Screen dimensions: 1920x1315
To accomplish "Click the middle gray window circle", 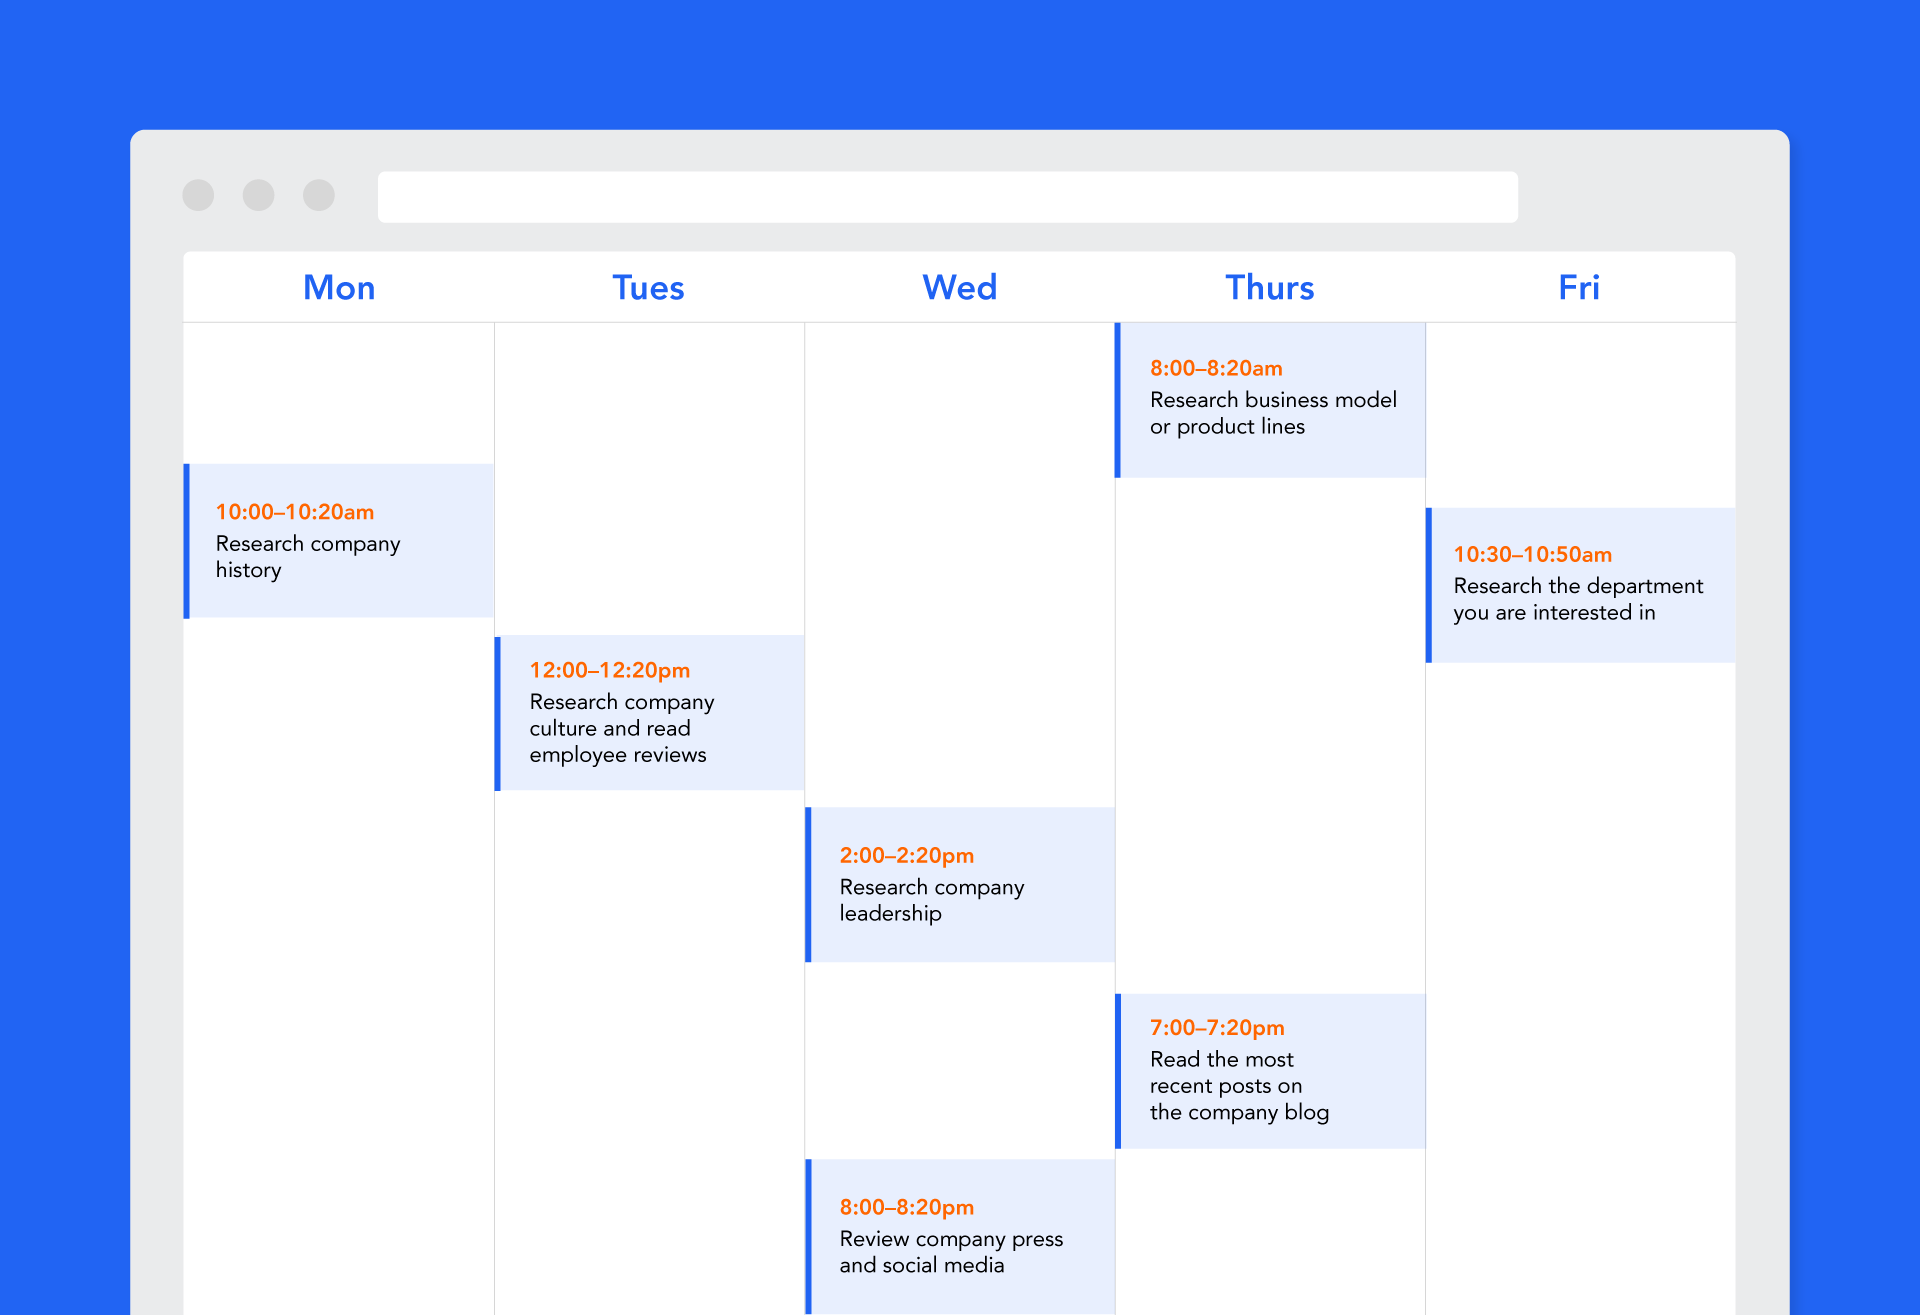I will (x=258, y=195).
